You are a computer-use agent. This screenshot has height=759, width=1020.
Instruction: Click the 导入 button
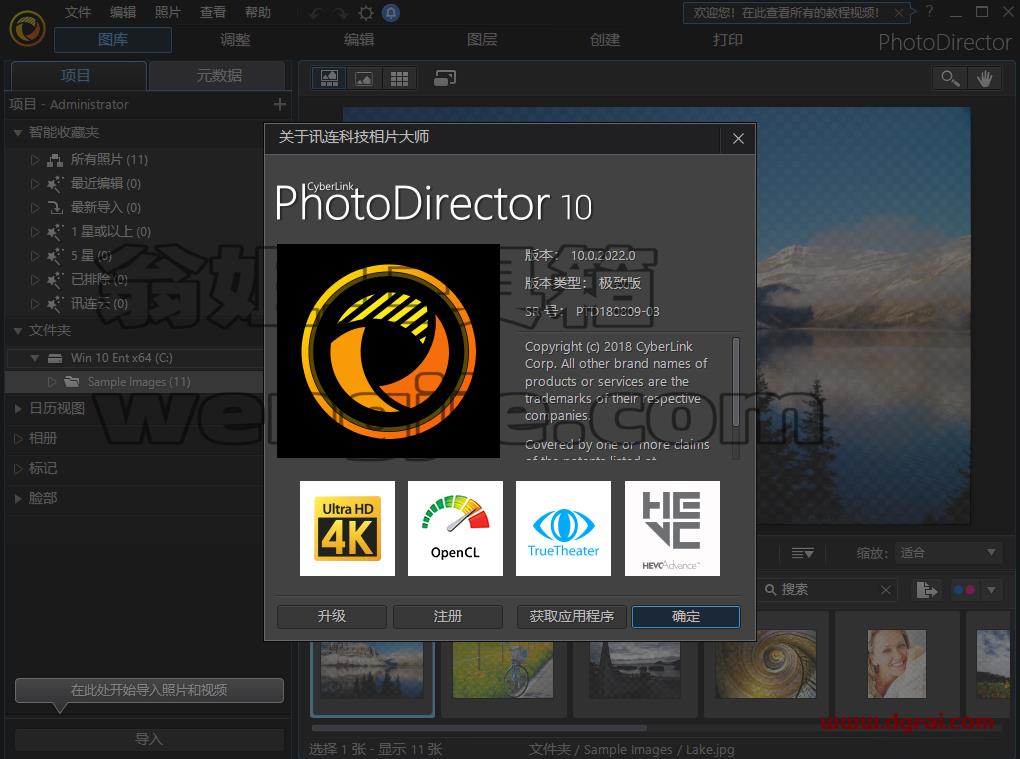(149, 739)
